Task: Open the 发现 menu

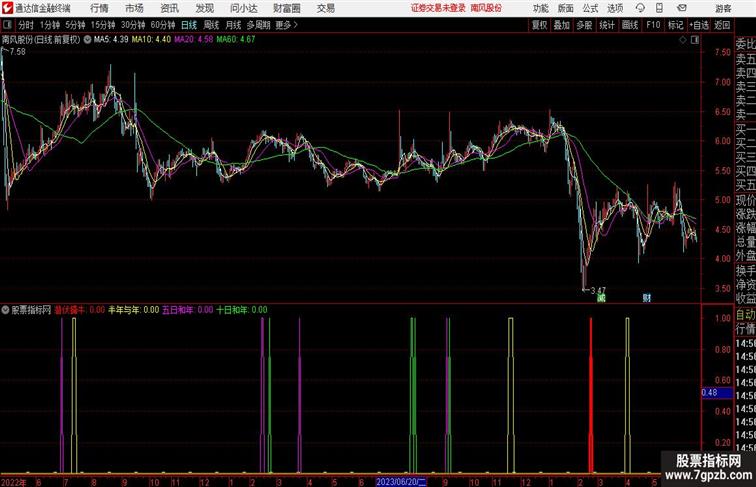Action: point(204,8)
